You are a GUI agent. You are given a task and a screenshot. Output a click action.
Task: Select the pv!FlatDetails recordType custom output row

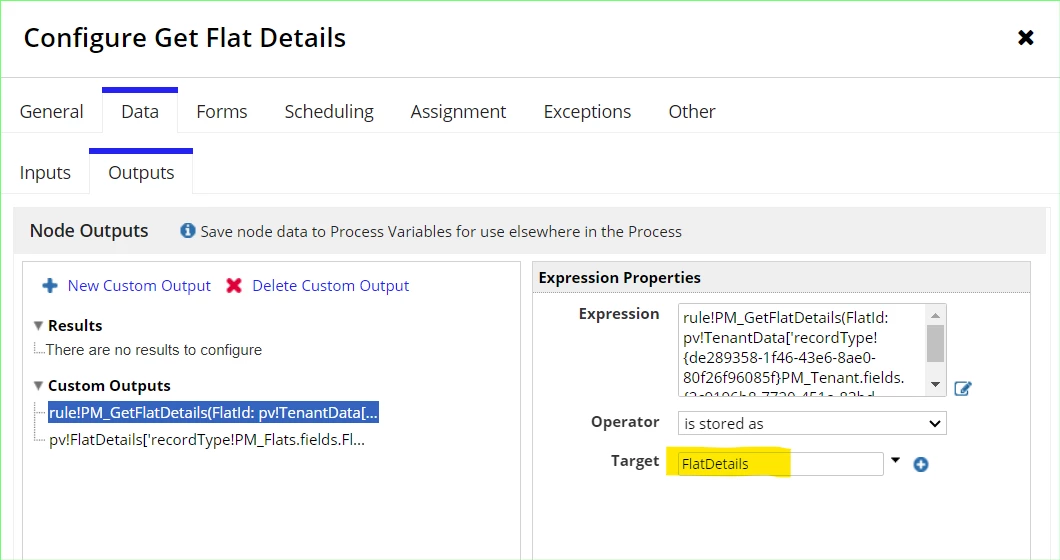pos(207,440)
